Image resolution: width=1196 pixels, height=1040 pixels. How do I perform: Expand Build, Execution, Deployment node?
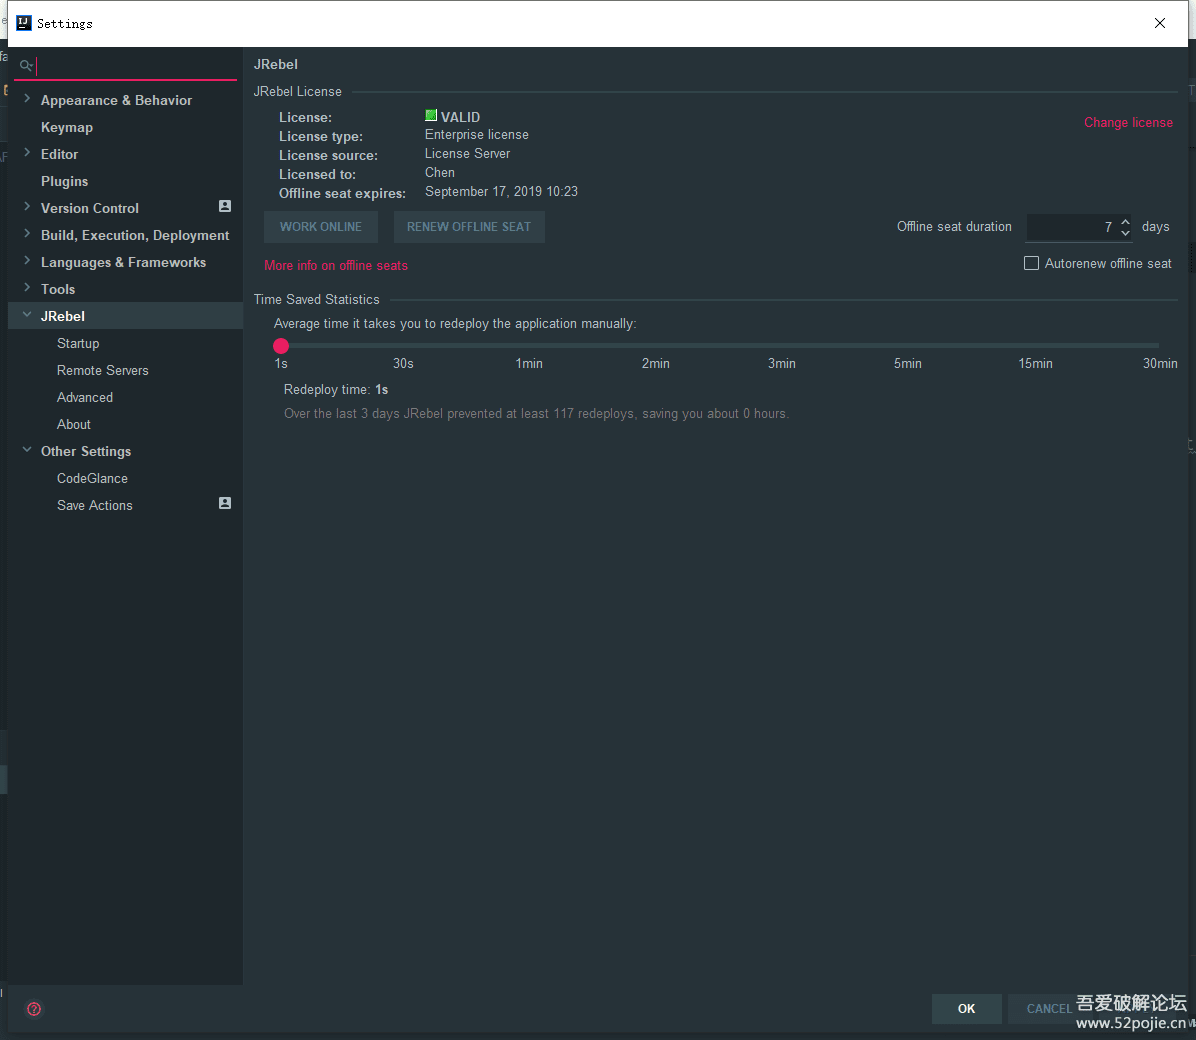tap(27, 233)
